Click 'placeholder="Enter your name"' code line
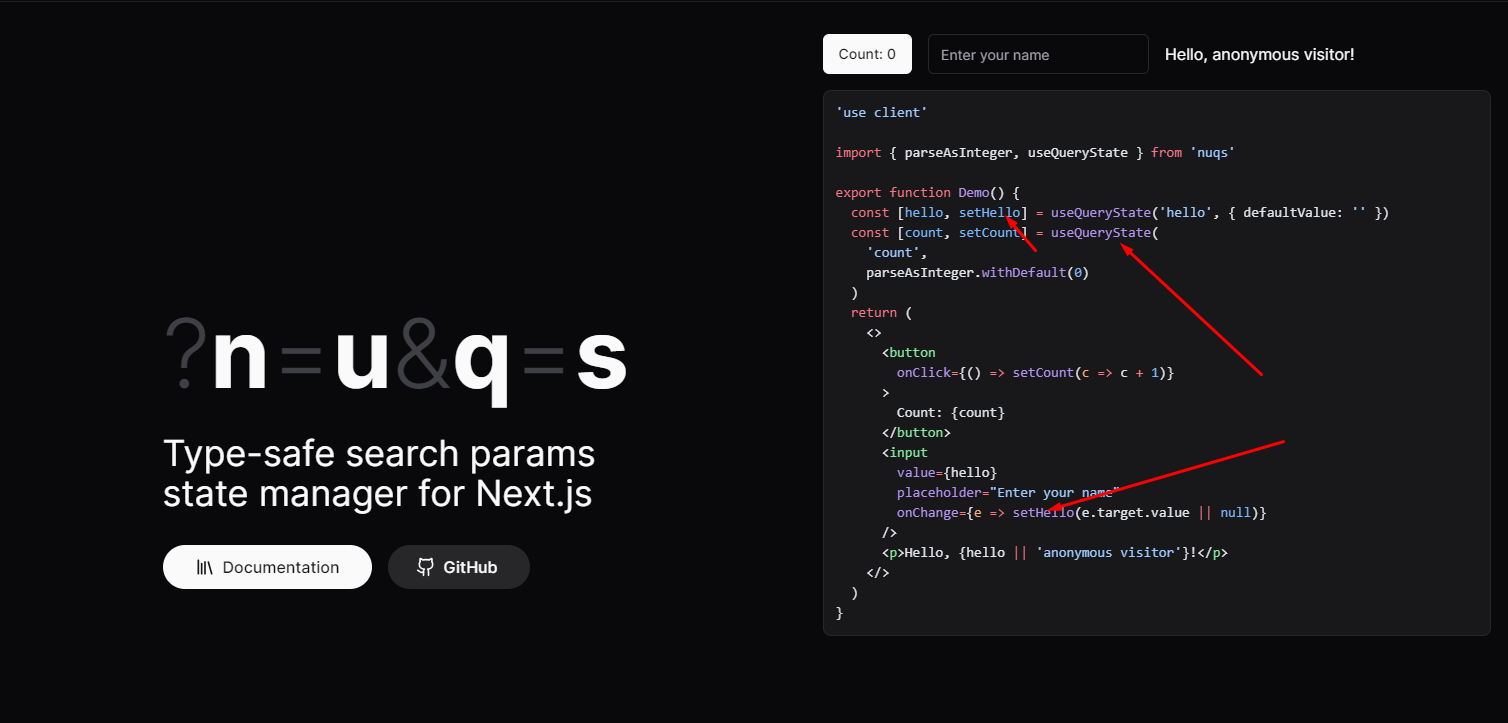The width and height of the screenshot is (1508, 723). tap(1008, 492)
